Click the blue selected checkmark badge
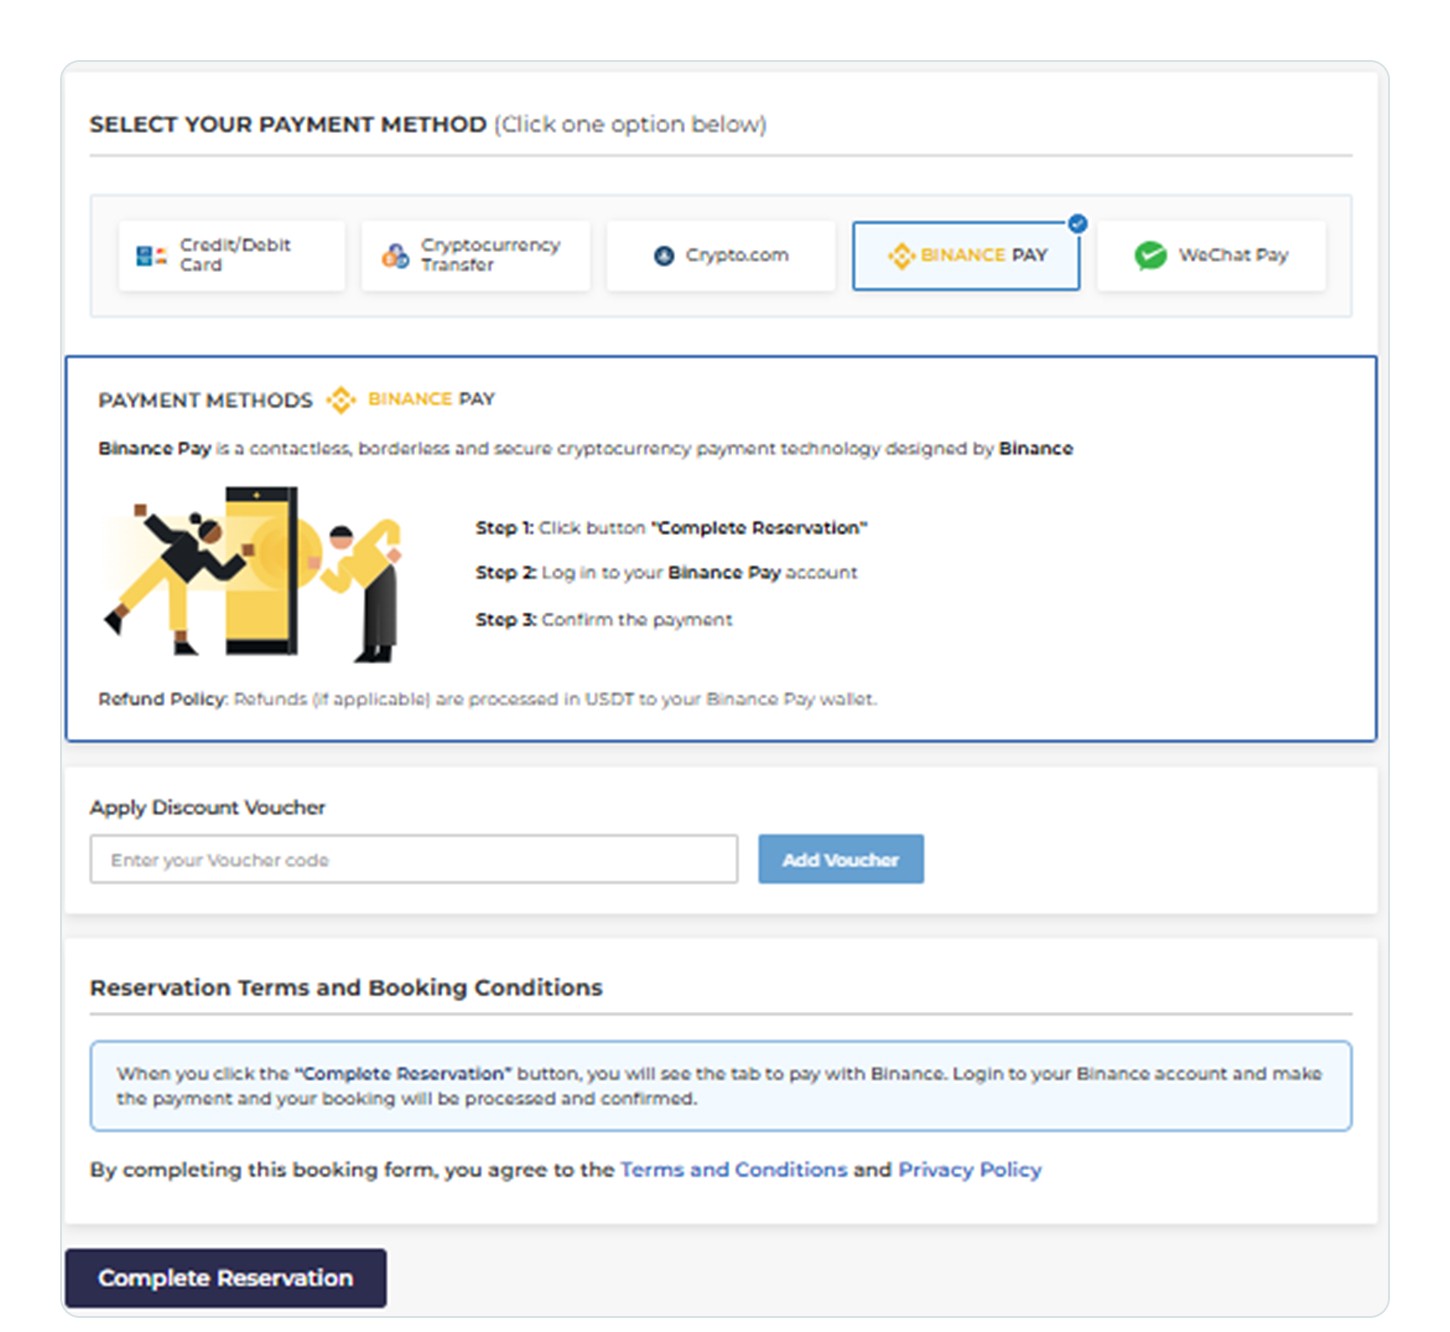This screenshot has width=1450, height=1332. [1077, 224]
